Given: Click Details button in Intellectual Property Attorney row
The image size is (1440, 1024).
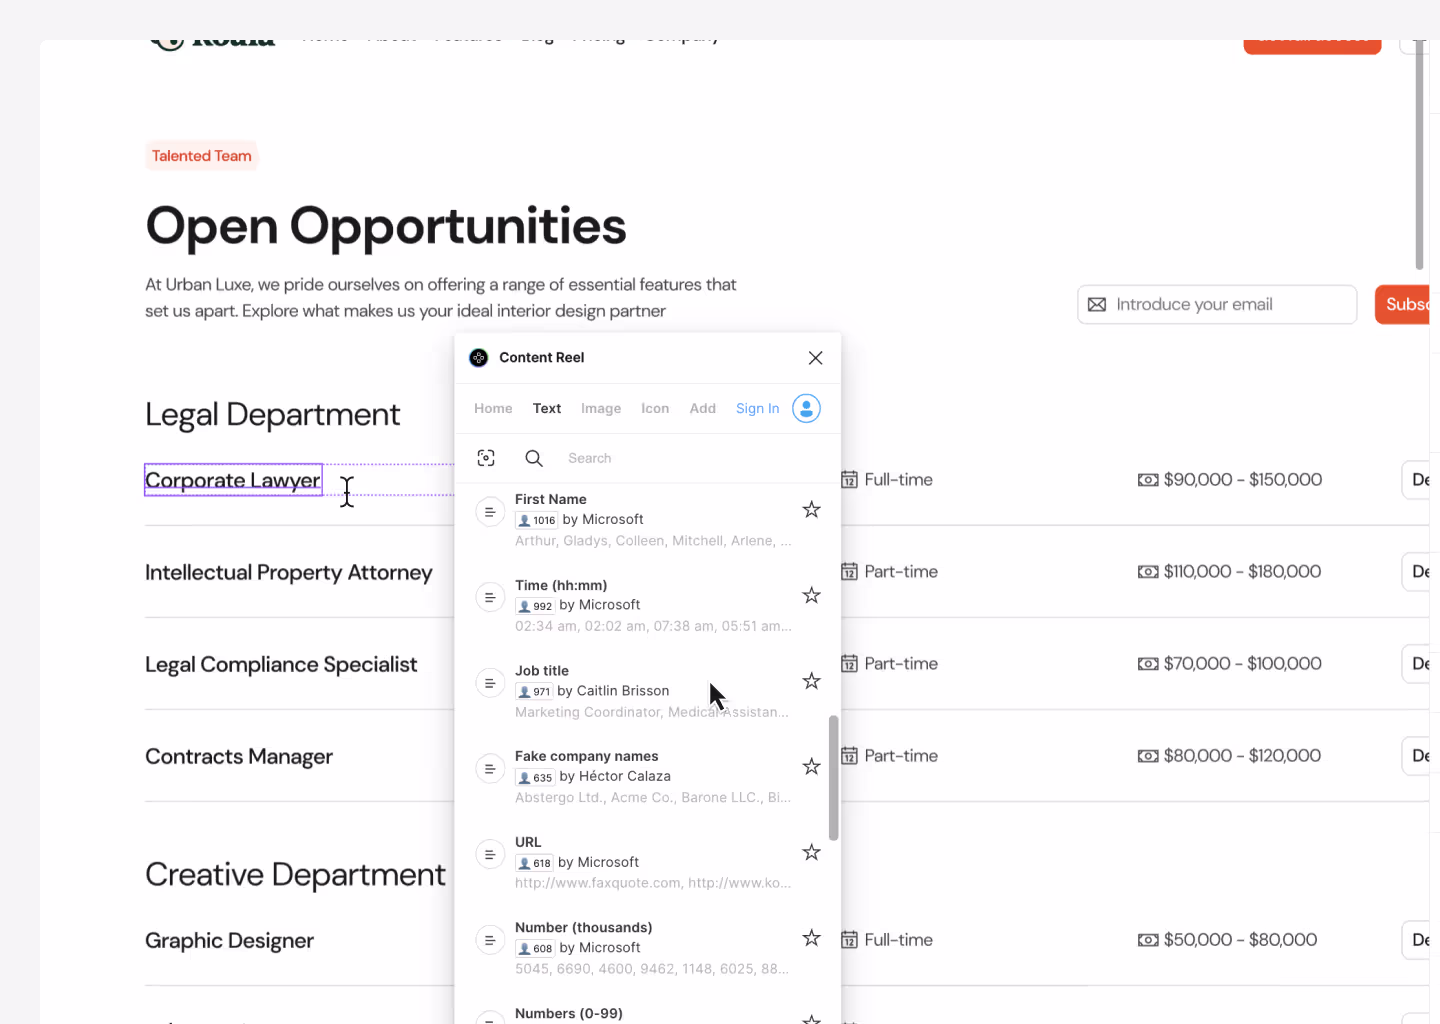Looking at the screenshot, I should coord(1416,572).
